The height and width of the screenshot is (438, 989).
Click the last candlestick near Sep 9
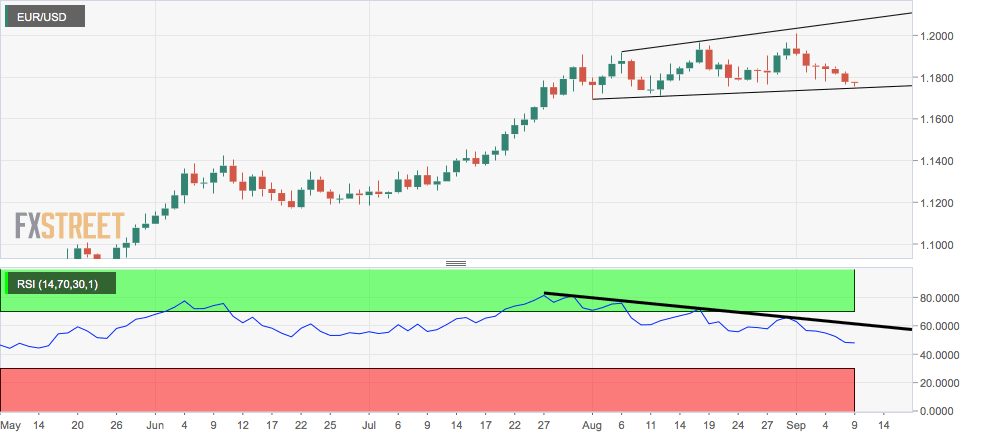coord(855,83)
